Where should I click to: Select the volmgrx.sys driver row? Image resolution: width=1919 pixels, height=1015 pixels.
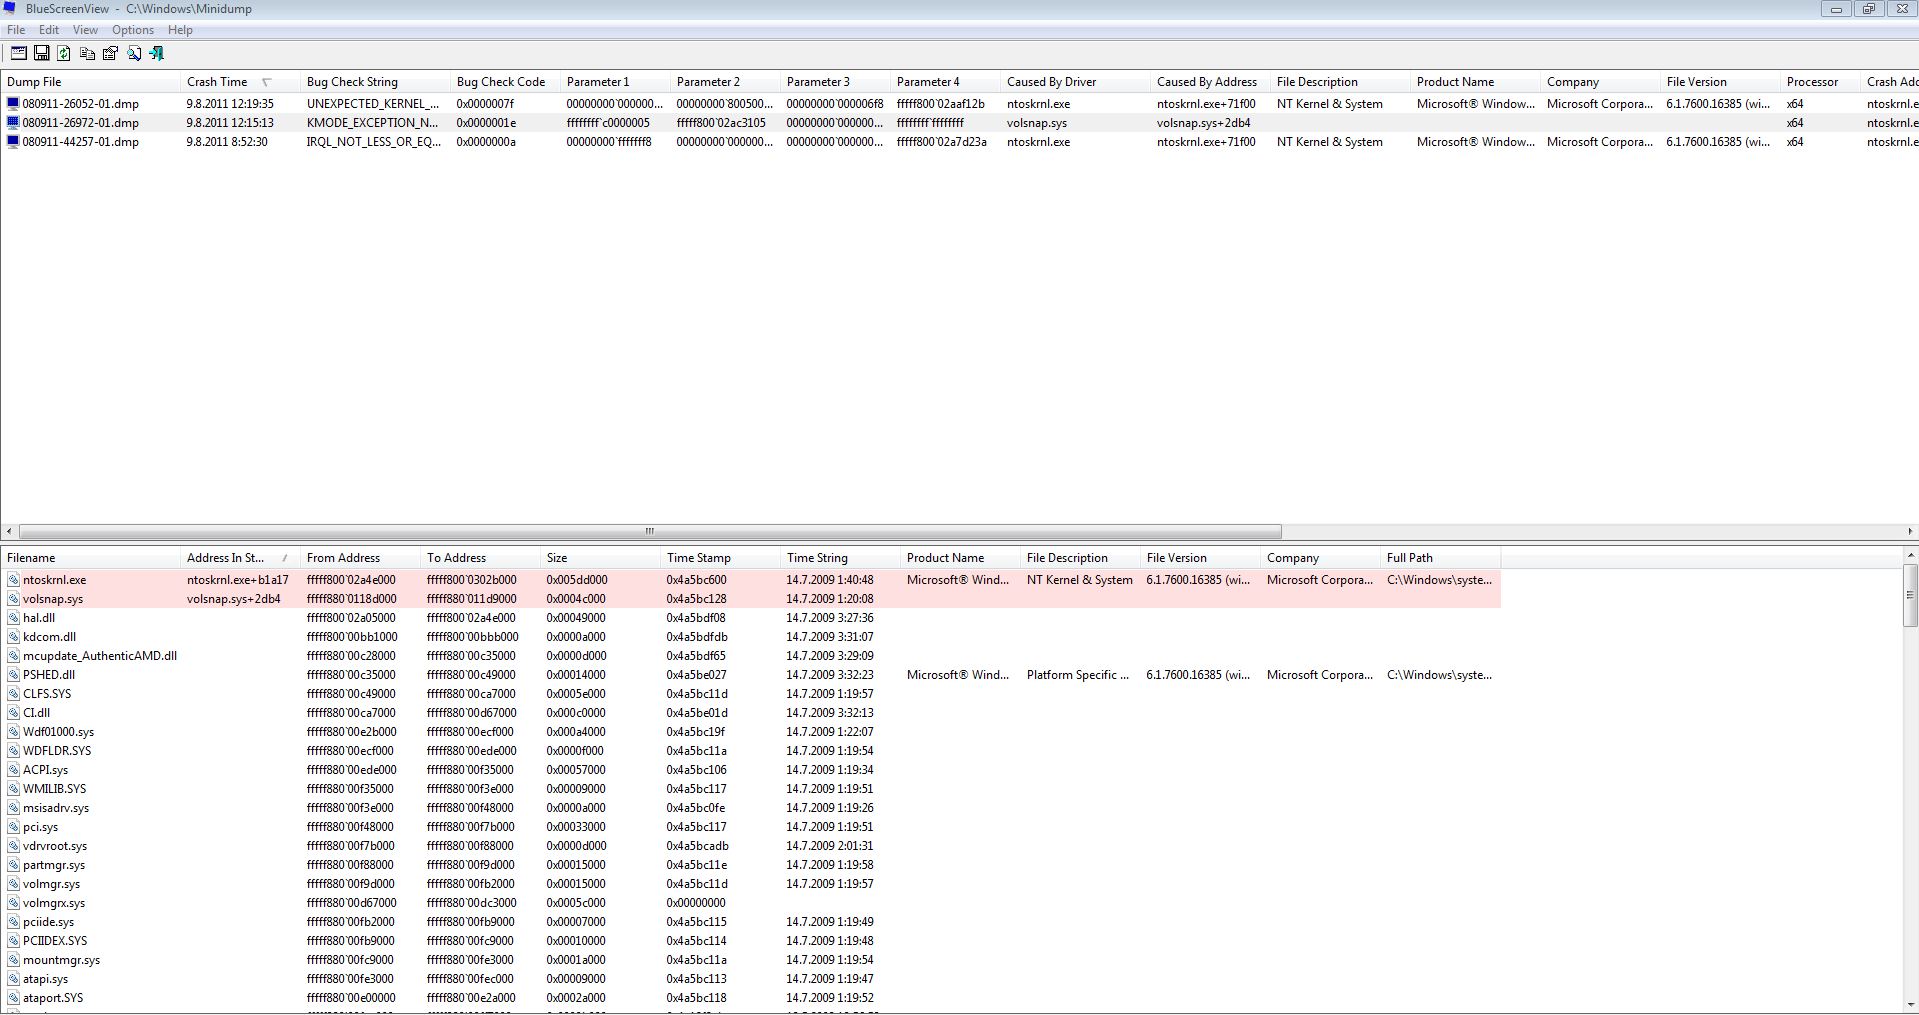750,902
